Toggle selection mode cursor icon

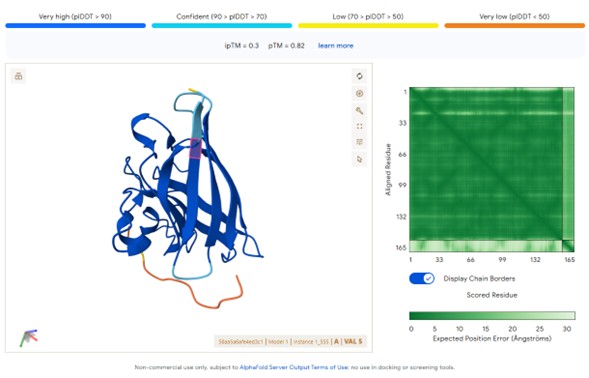[x=359, y=159]
